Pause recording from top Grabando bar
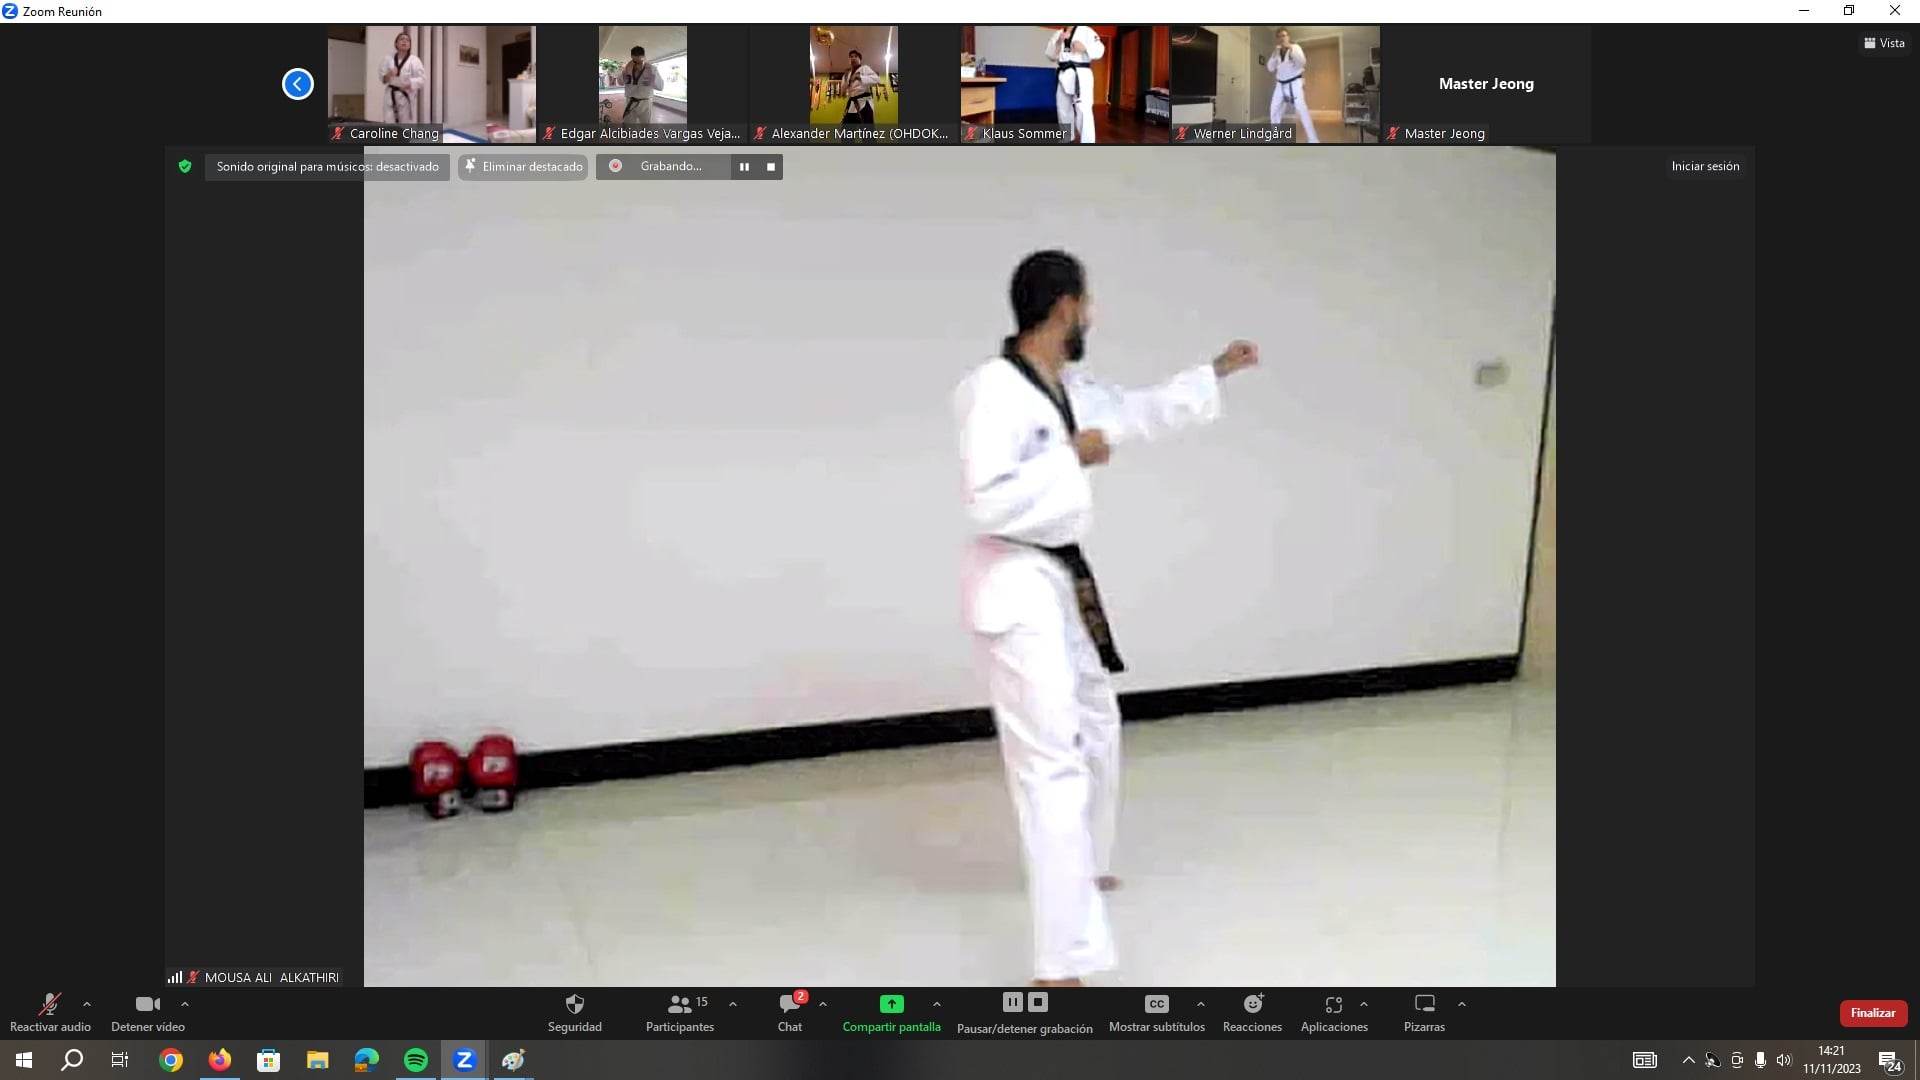This screenshot has width=1920, height=1080. coord(744,167)
